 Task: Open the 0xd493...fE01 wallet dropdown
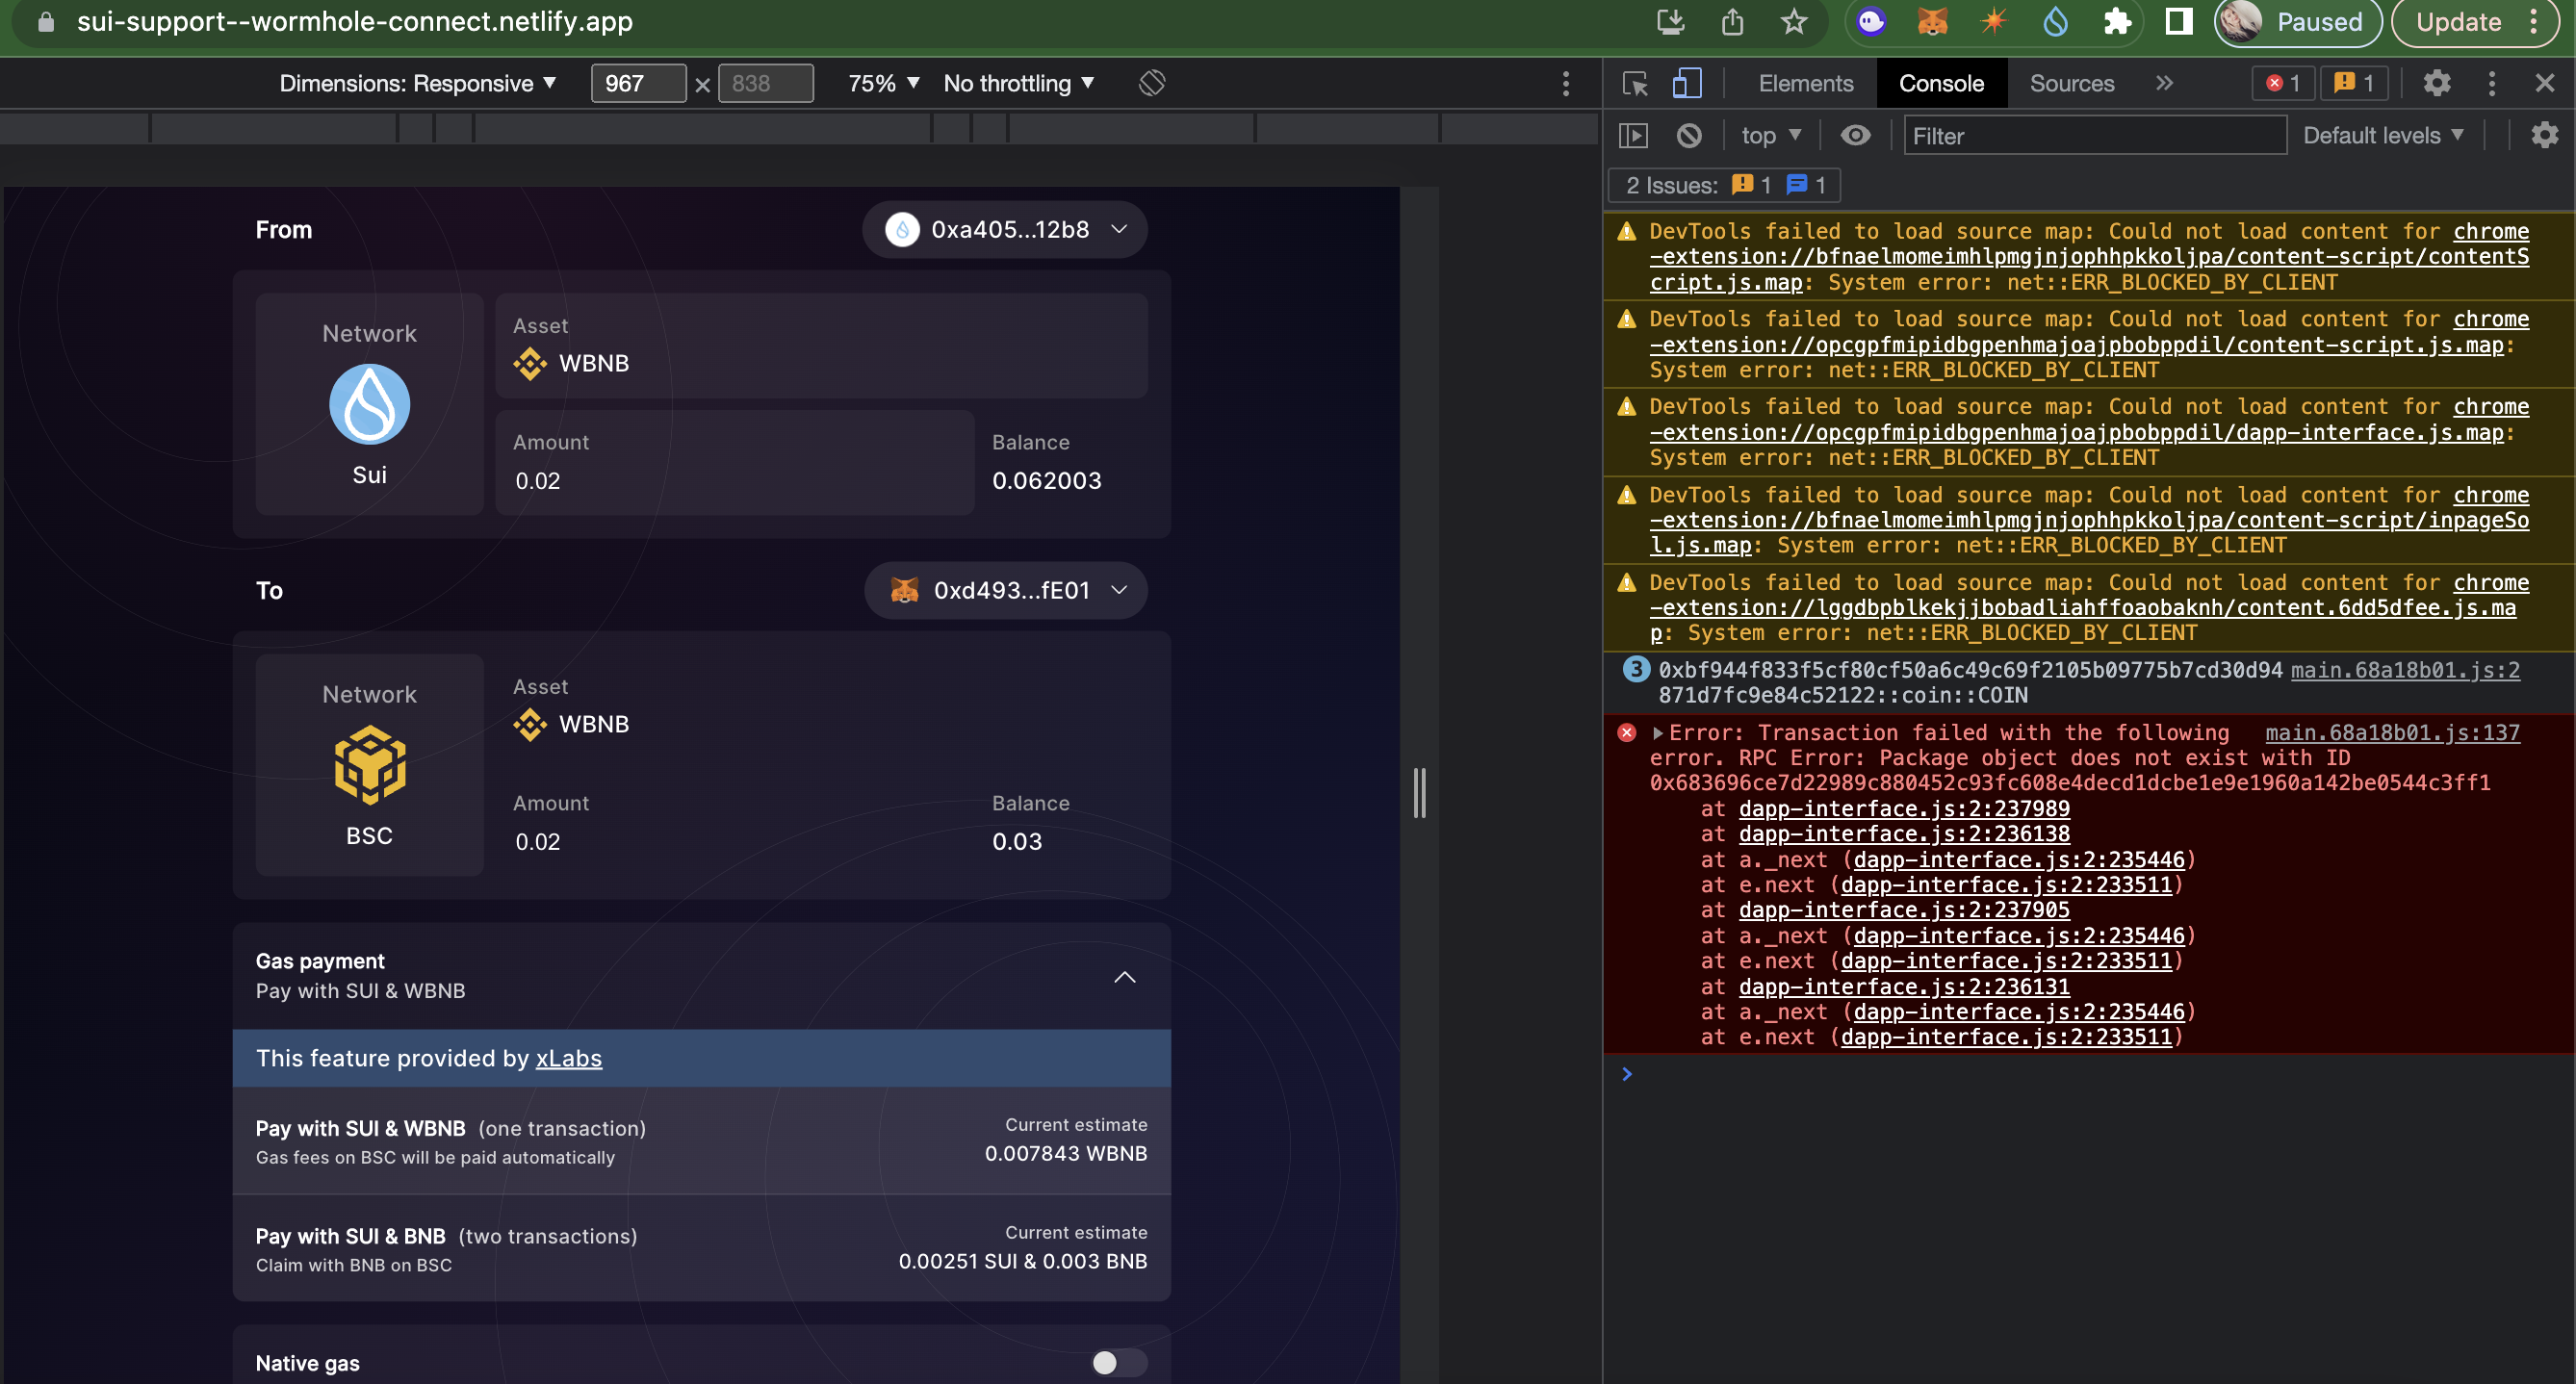click(1005, 591)
